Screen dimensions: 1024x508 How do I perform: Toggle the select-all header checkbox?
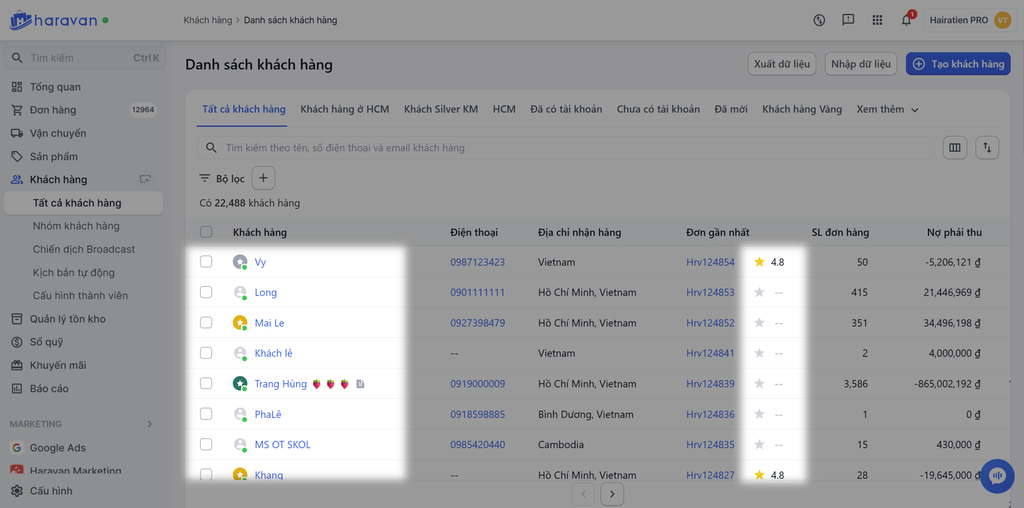[206, 232]
